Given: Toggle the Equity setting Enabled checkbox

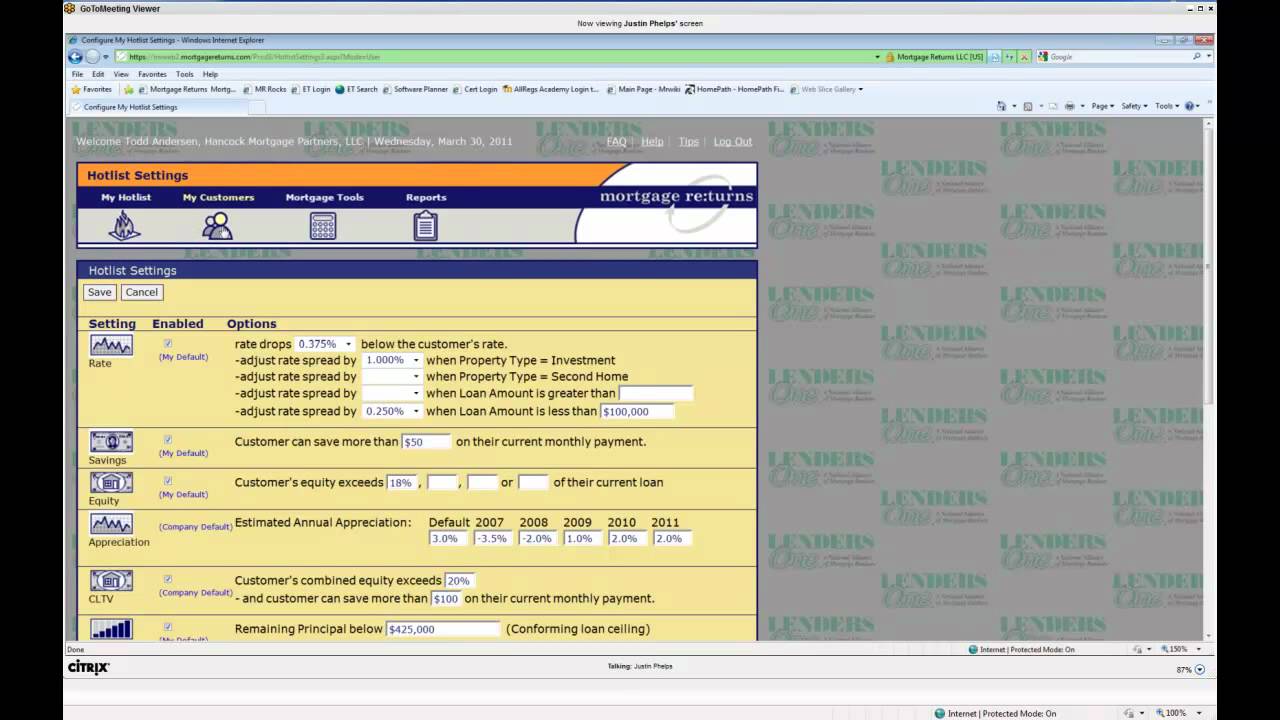Looking at the screenshot, I should [168, 480].
